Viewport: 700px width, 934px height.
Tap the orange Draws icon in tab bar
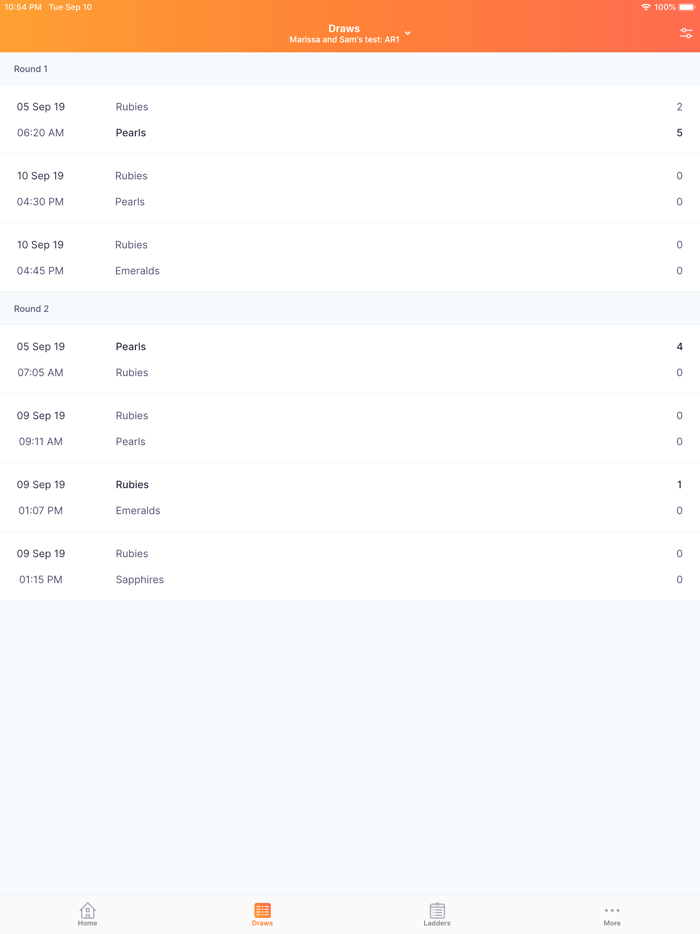[262, 908]
